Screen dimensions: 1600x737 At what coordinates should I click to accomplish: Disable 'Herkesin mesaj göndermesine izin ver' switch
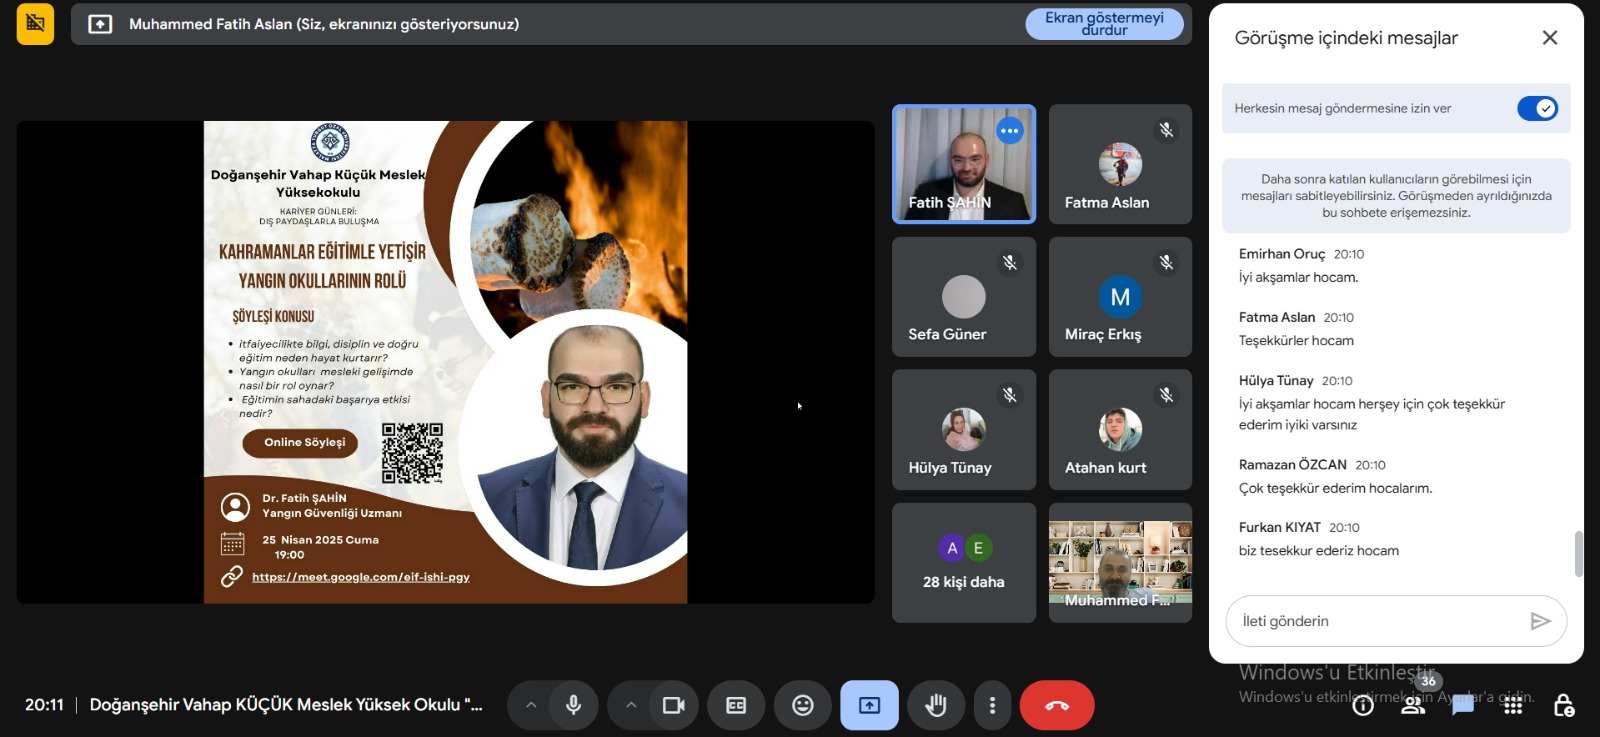1537,109
